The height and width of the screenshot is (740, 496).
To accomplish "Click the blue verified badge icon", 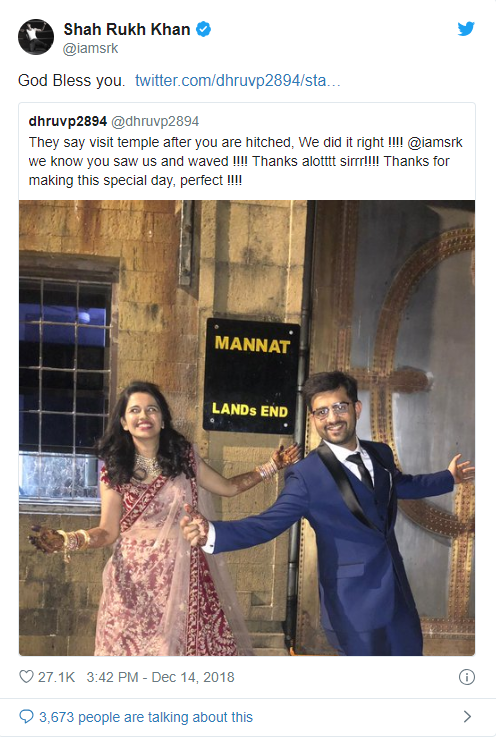I will tap(203, 29).
